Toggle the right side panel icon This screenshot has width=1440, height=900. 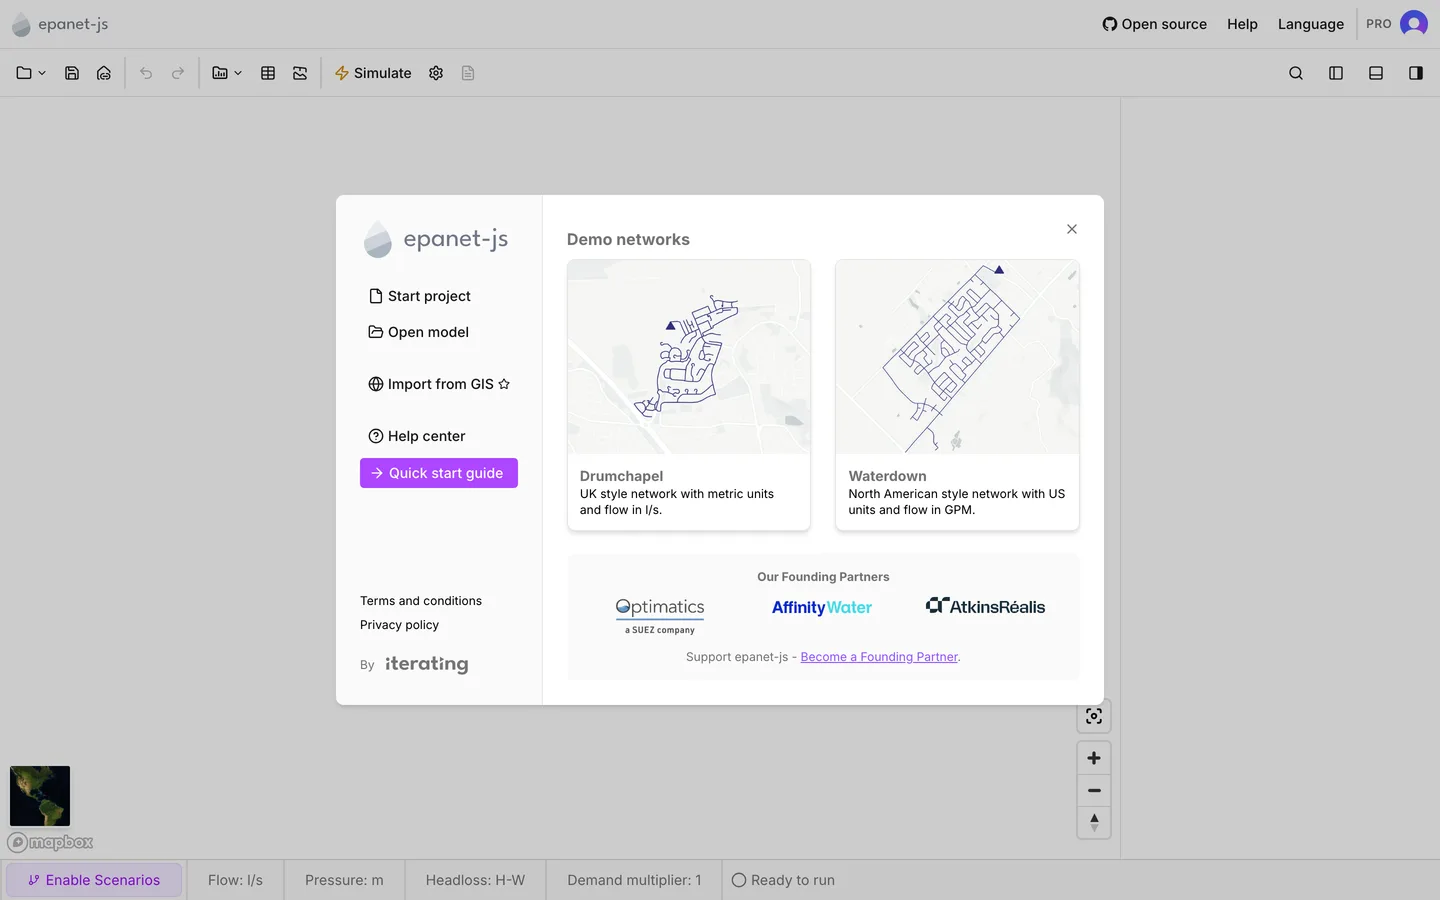[x=1416, y=73]
